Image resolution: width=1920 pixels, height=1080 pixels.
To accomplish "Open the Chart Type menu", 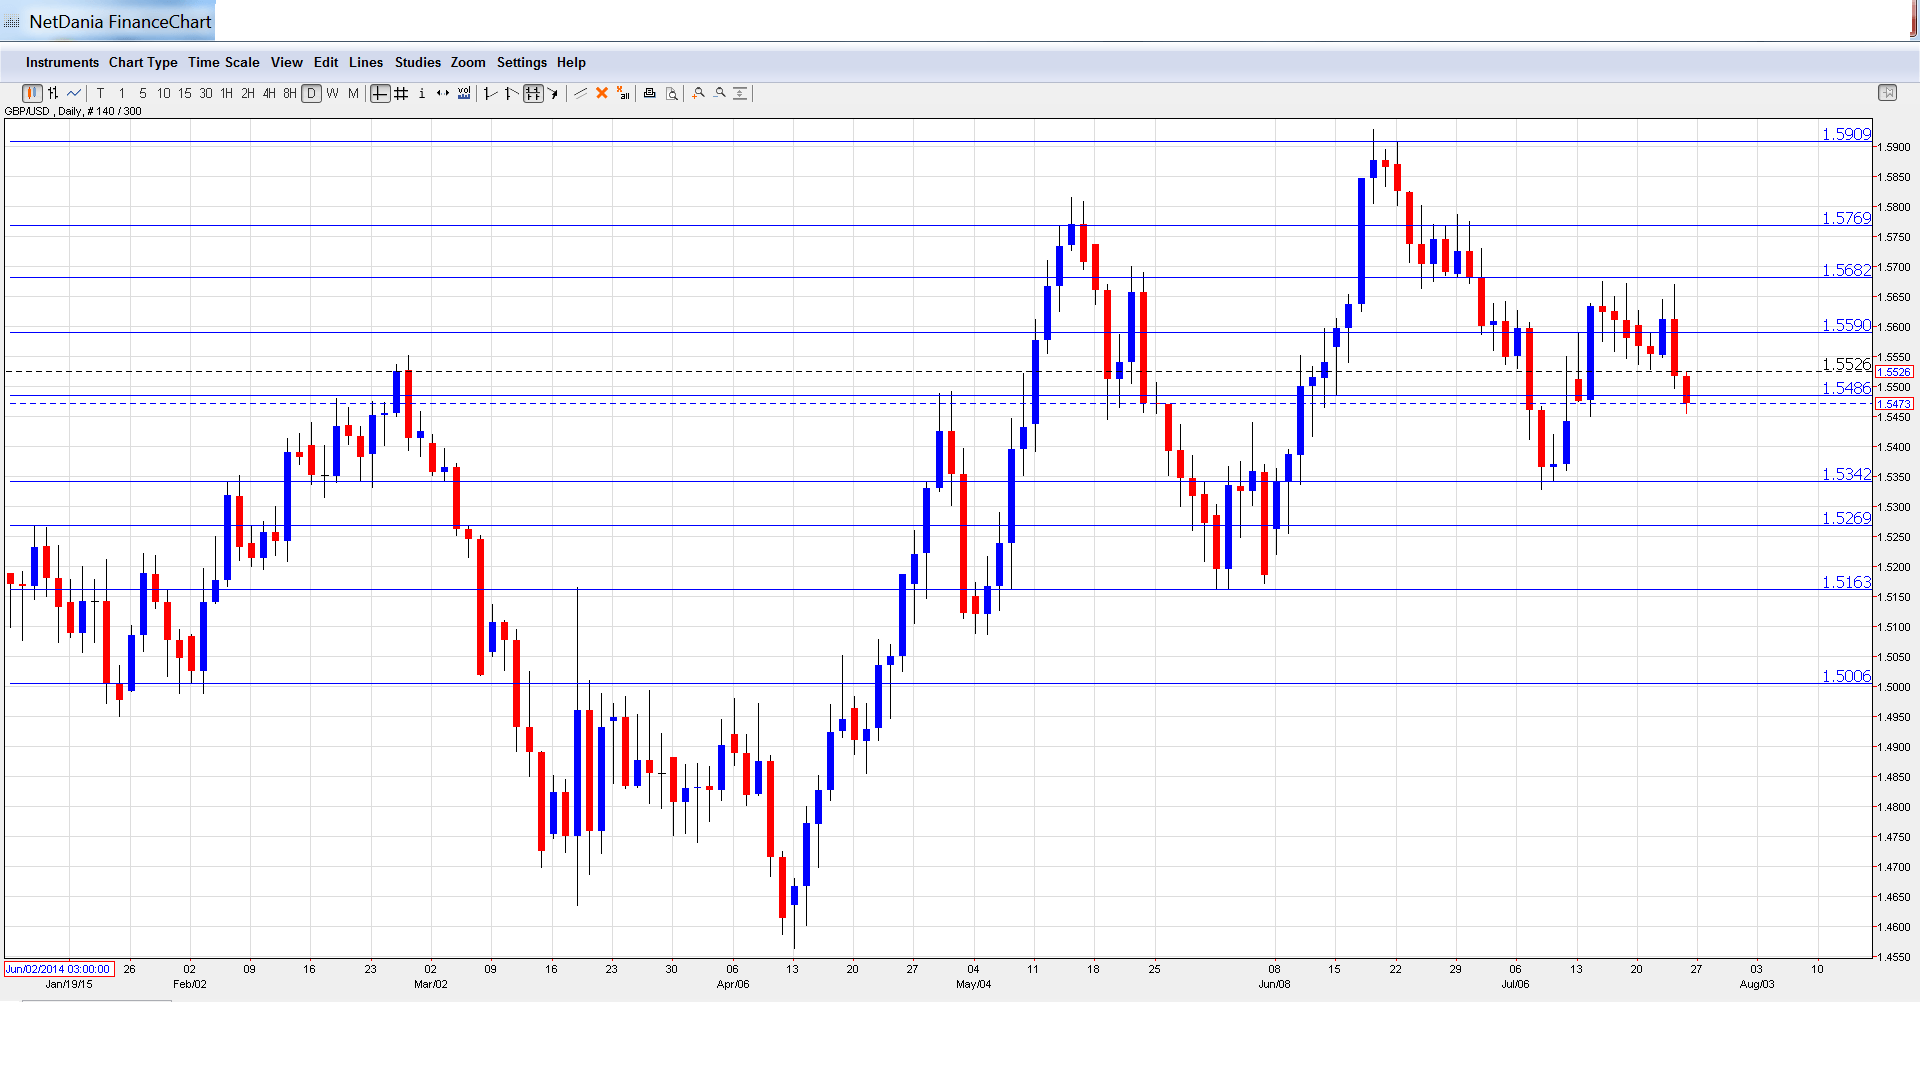I will [x=143, y=62].
